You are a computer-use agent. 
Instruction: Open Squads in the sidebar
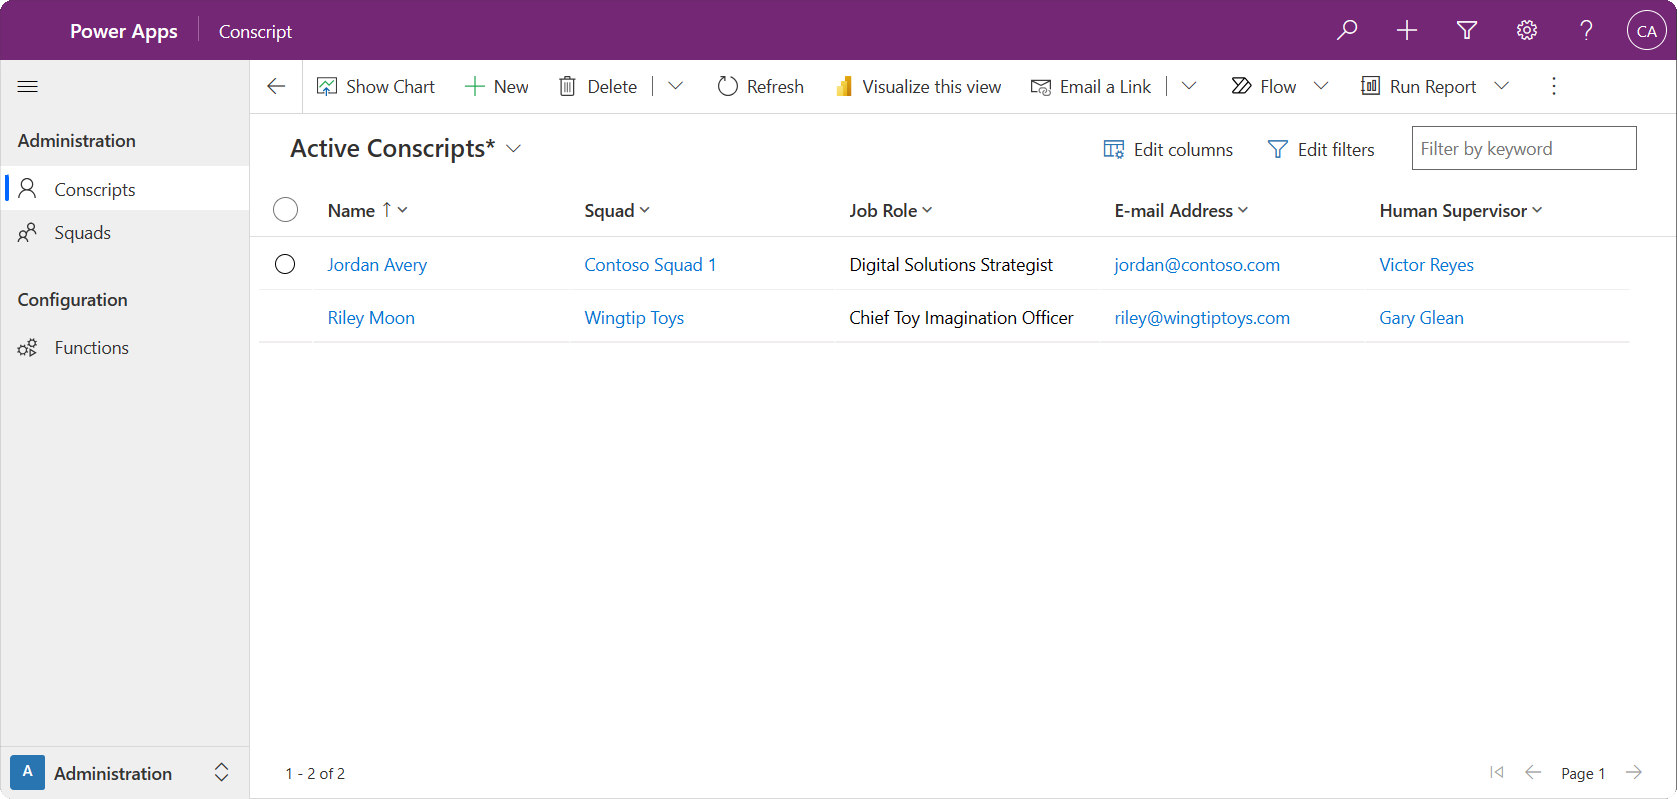125,233
